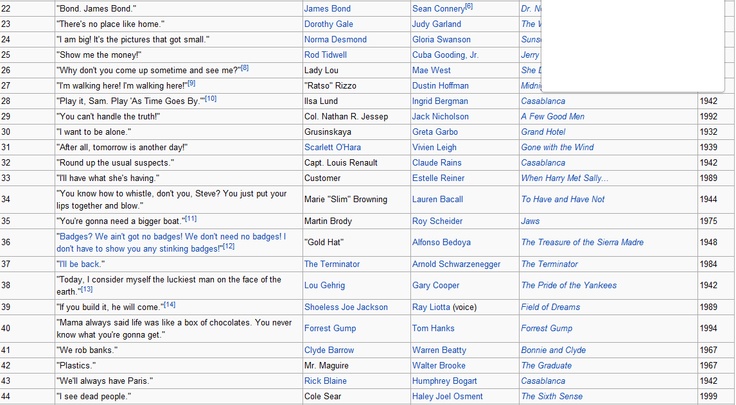Follow the Greta Garbo link
Image resolution: width=736 pixels, height=405 pixels.
[x=435, y=132]
